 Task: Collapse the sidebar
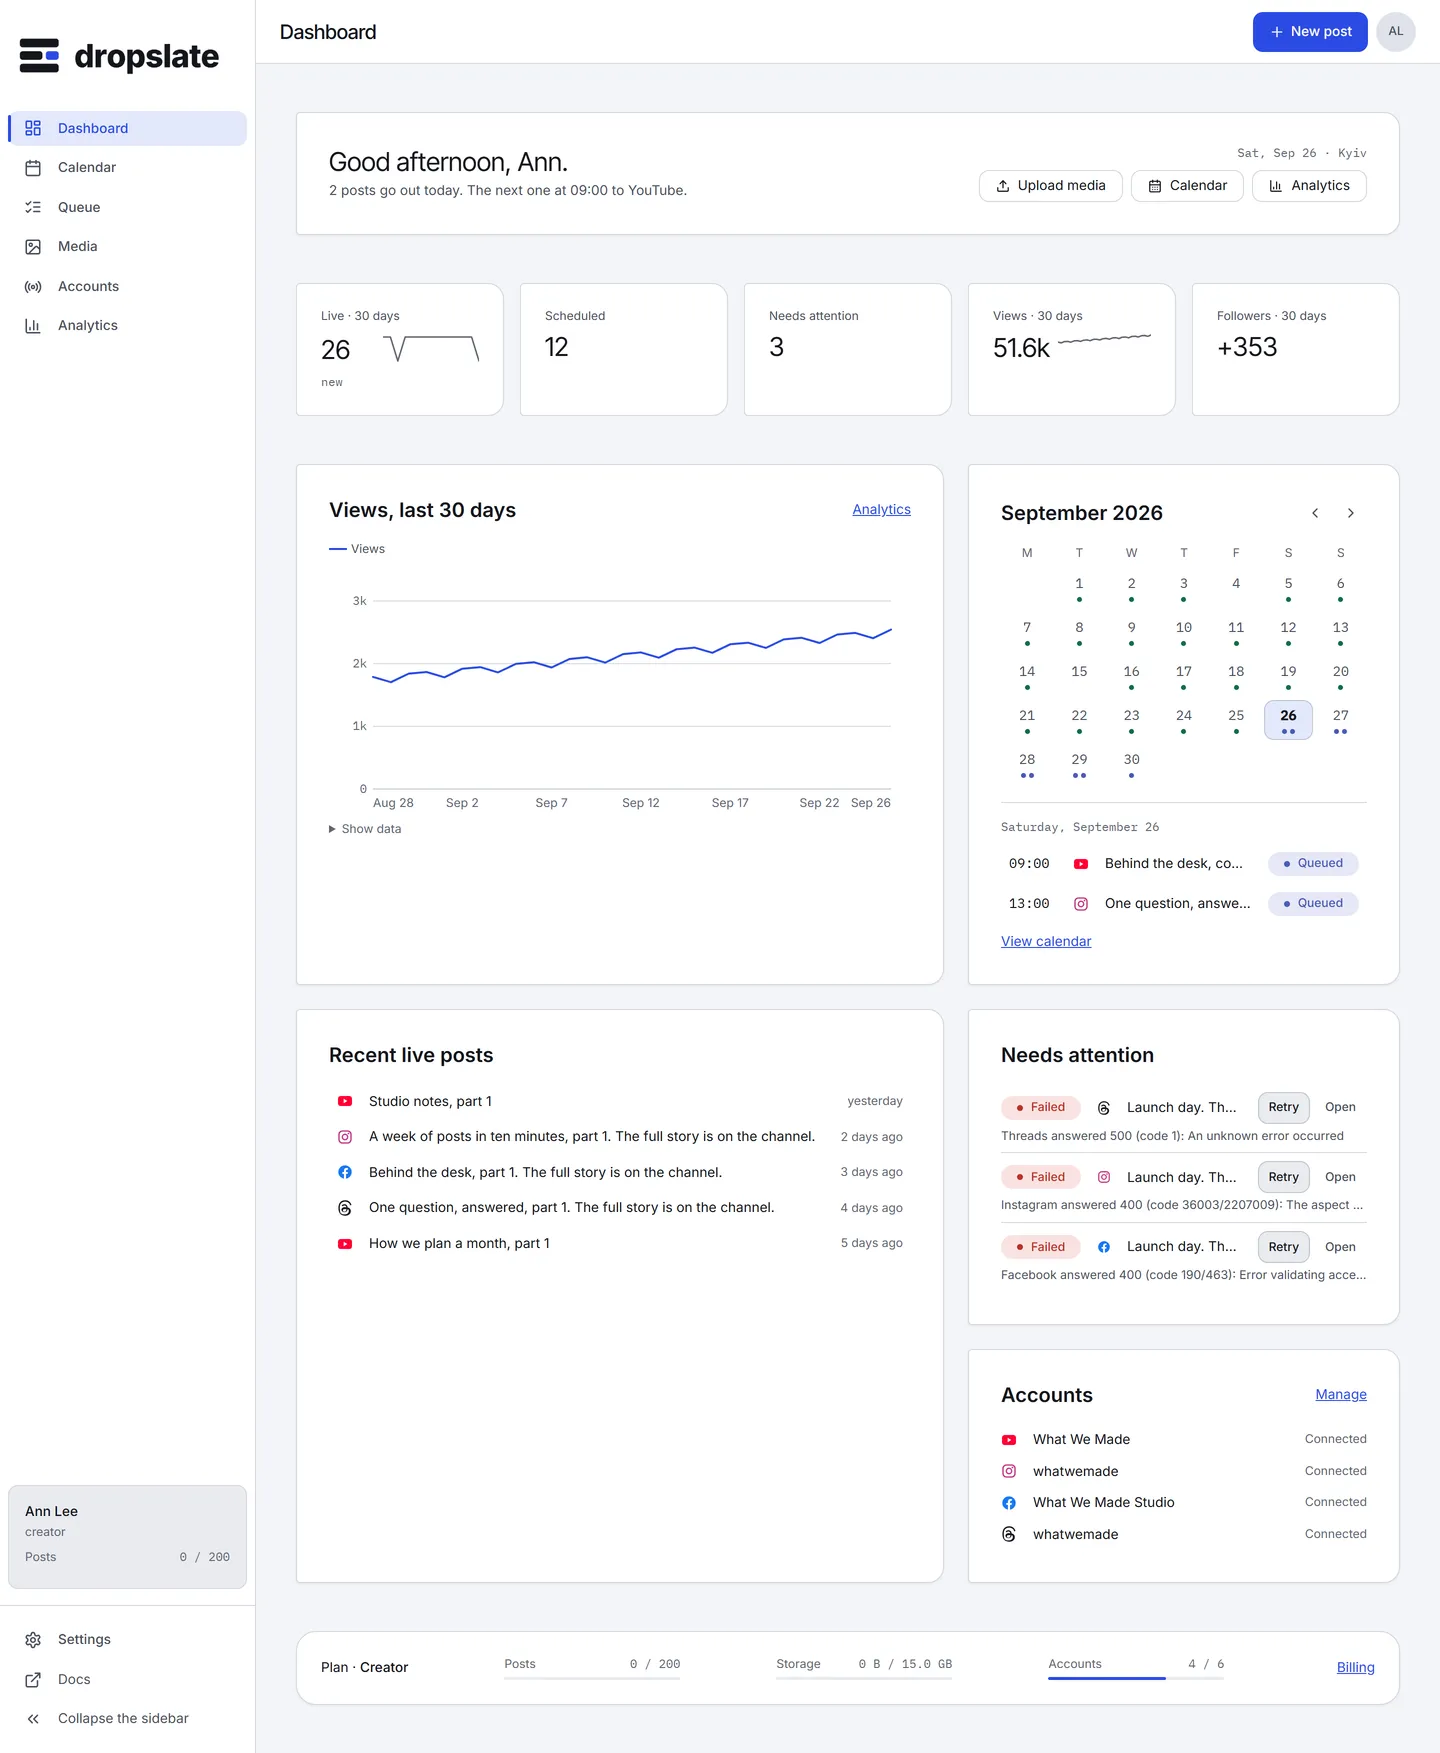pos(127,1719)
